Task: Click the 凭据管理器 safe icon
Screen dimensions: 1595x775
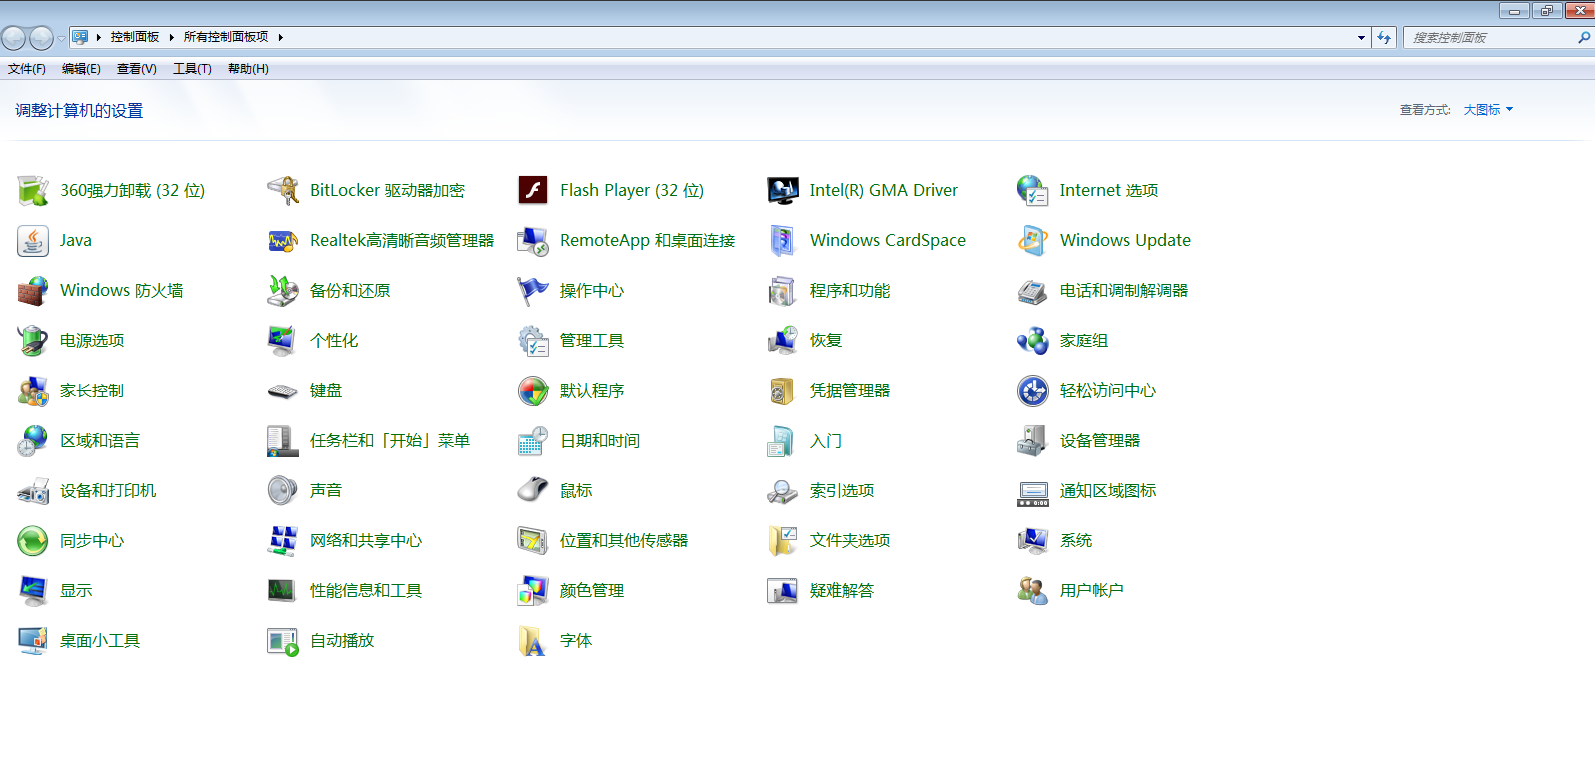Action: coord(783,390)
